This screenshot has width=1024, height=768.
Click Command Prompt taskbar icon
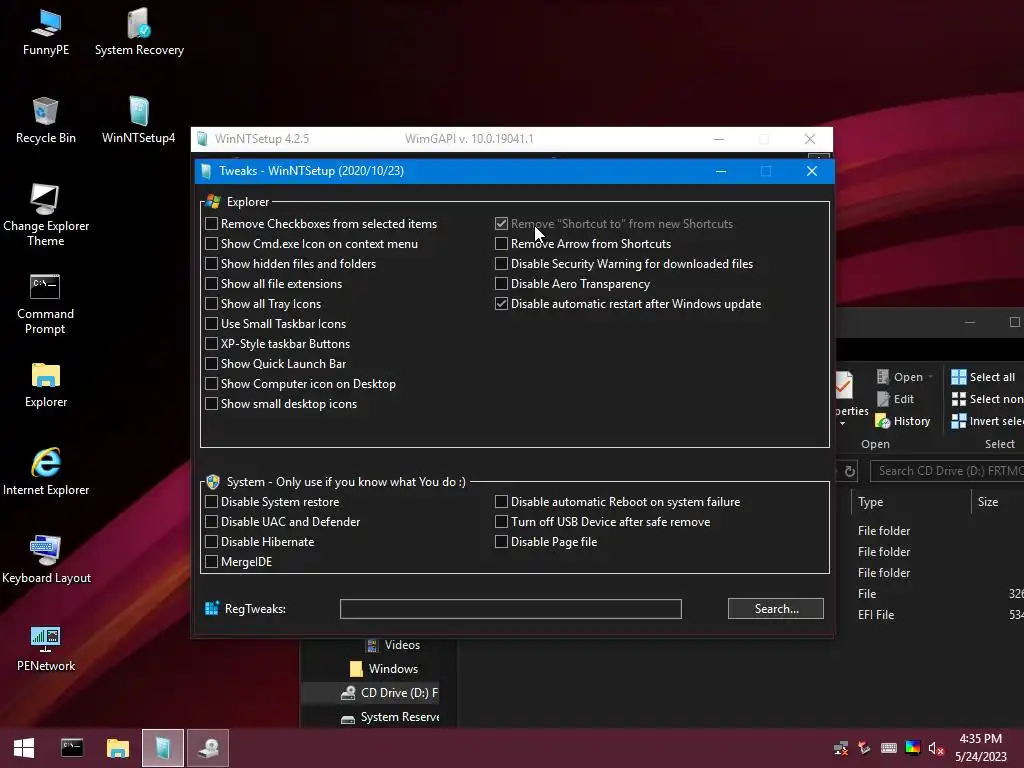coord(72,748)
